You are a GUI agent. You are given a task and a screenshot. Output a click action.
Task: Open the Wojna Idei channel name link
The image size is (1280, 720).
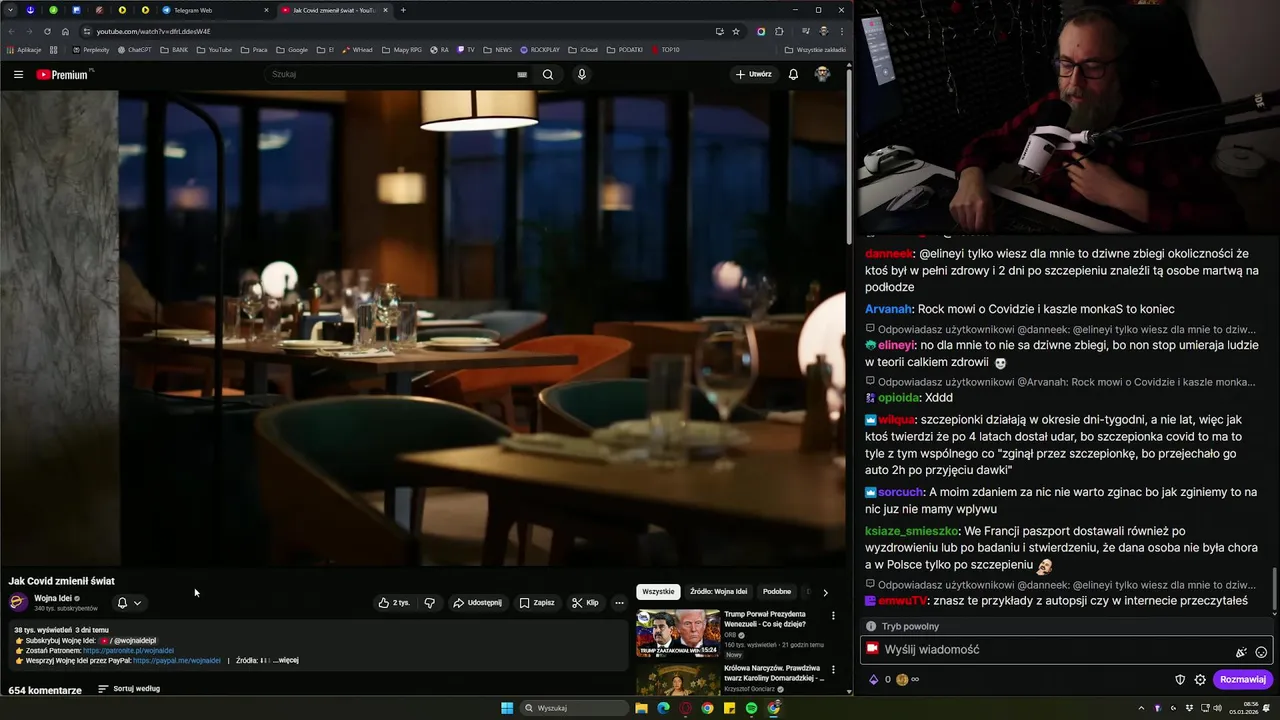pyautogui.click(x=53, y=598)
